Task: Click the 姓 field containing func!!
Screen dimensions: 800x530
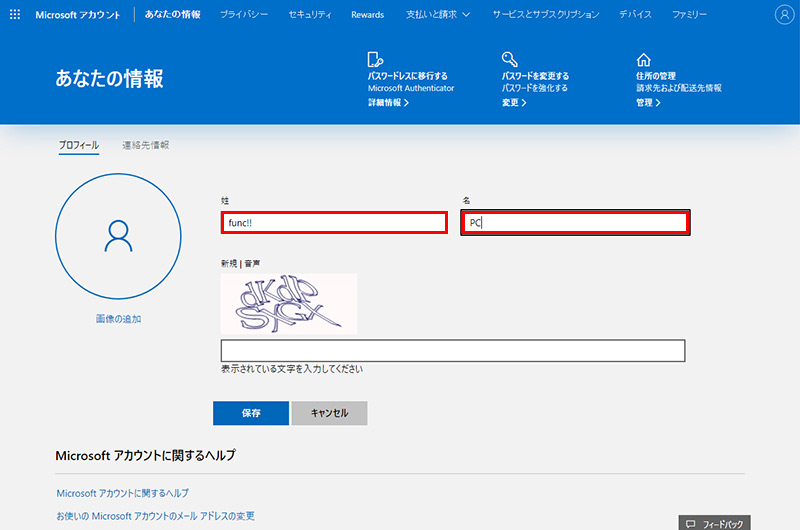Action: (334, 222)
